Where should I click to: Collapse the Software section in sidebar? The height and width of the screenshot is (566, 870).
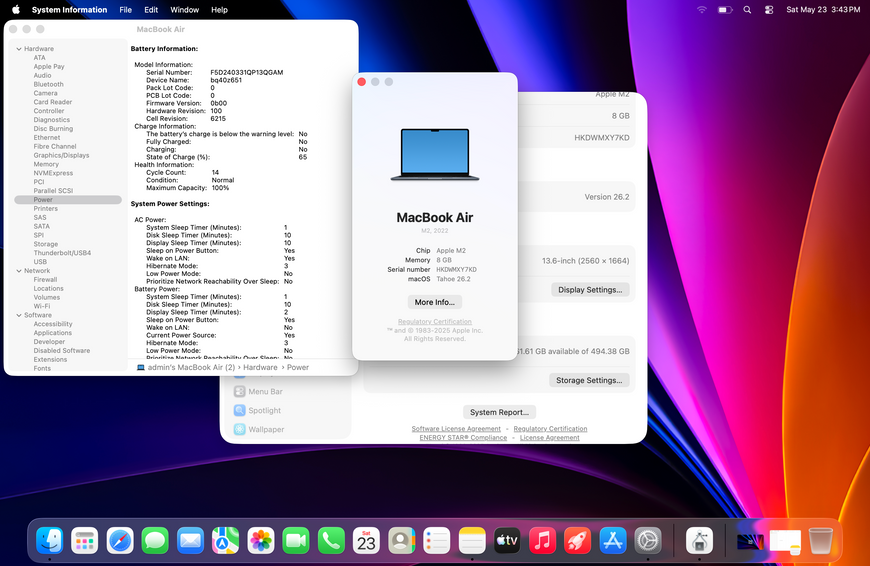[19, 315]
